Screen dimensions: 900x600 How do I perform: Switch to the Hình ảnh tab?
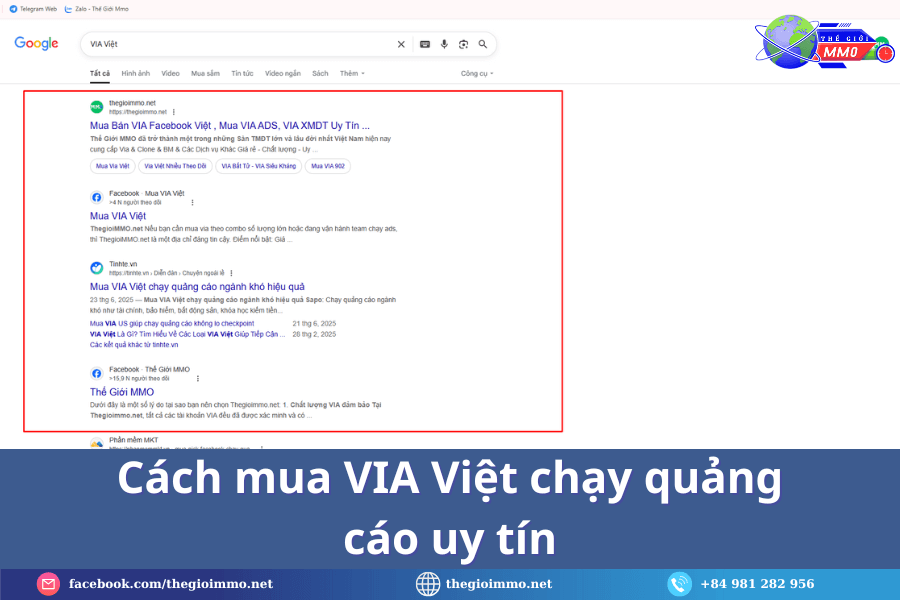pos(136,73)
